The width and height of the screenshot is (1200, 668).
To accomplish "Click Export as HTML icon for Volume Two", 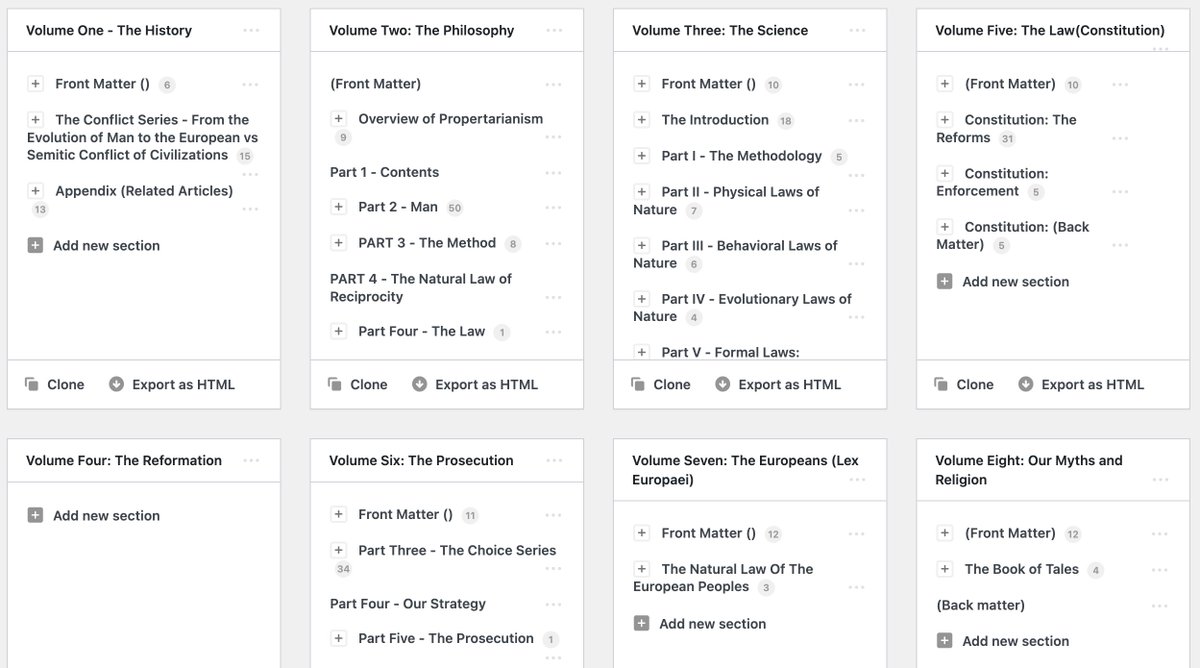I will click(x=419, y=385).
